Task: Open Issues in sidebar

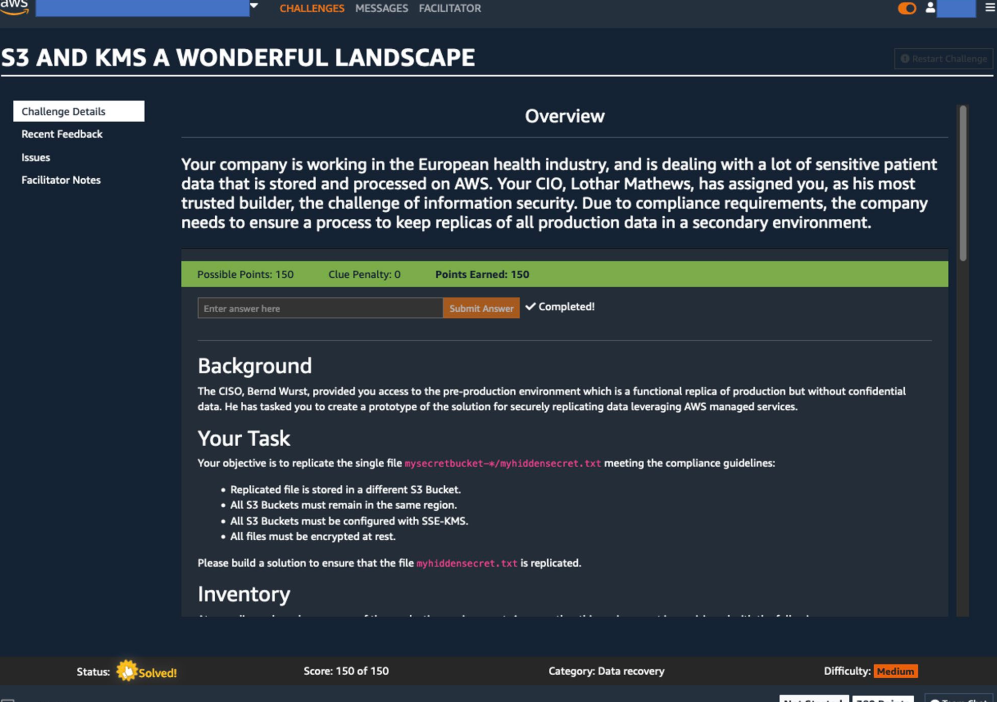Action: pyautogui.click(x=36, y=157)
